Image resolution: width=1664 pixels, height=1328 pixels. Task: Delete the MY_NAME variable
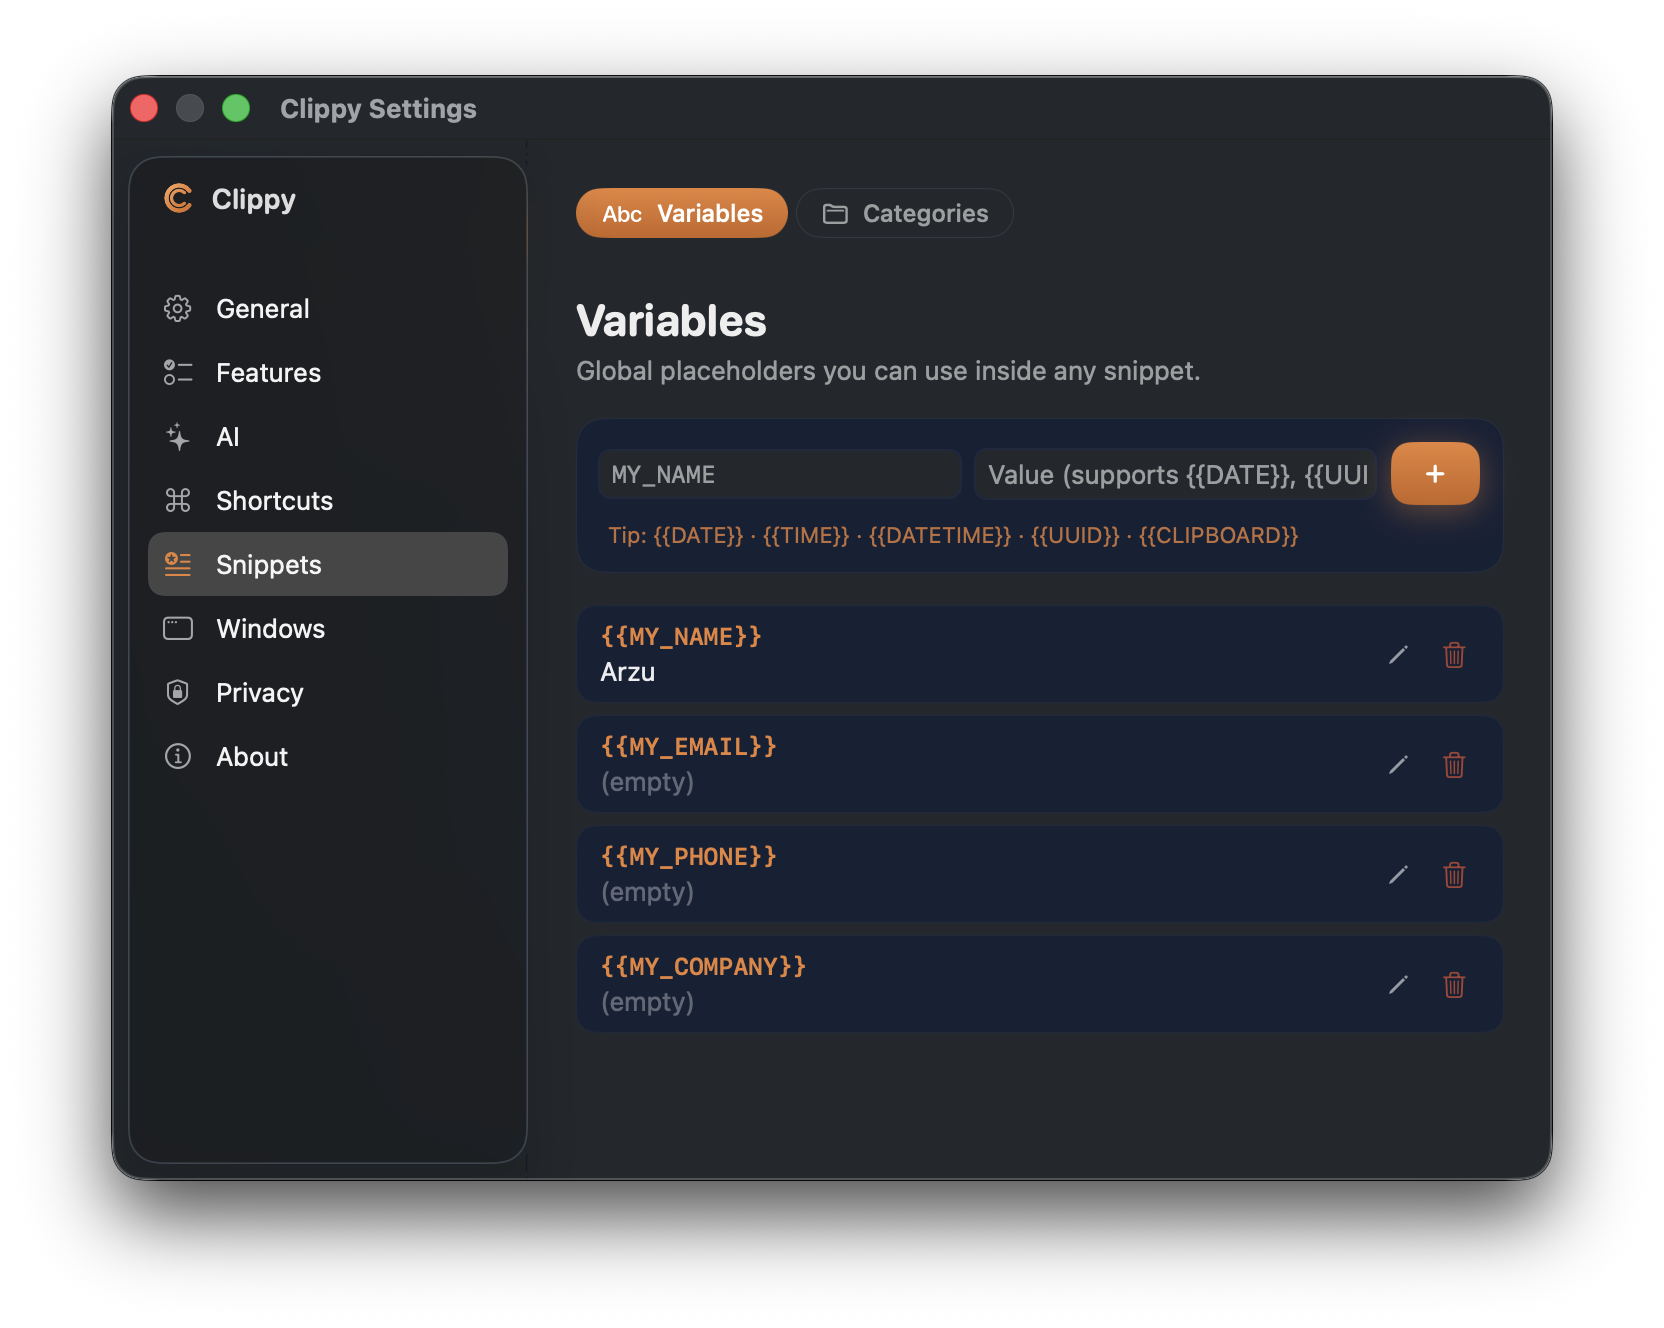1454,654
